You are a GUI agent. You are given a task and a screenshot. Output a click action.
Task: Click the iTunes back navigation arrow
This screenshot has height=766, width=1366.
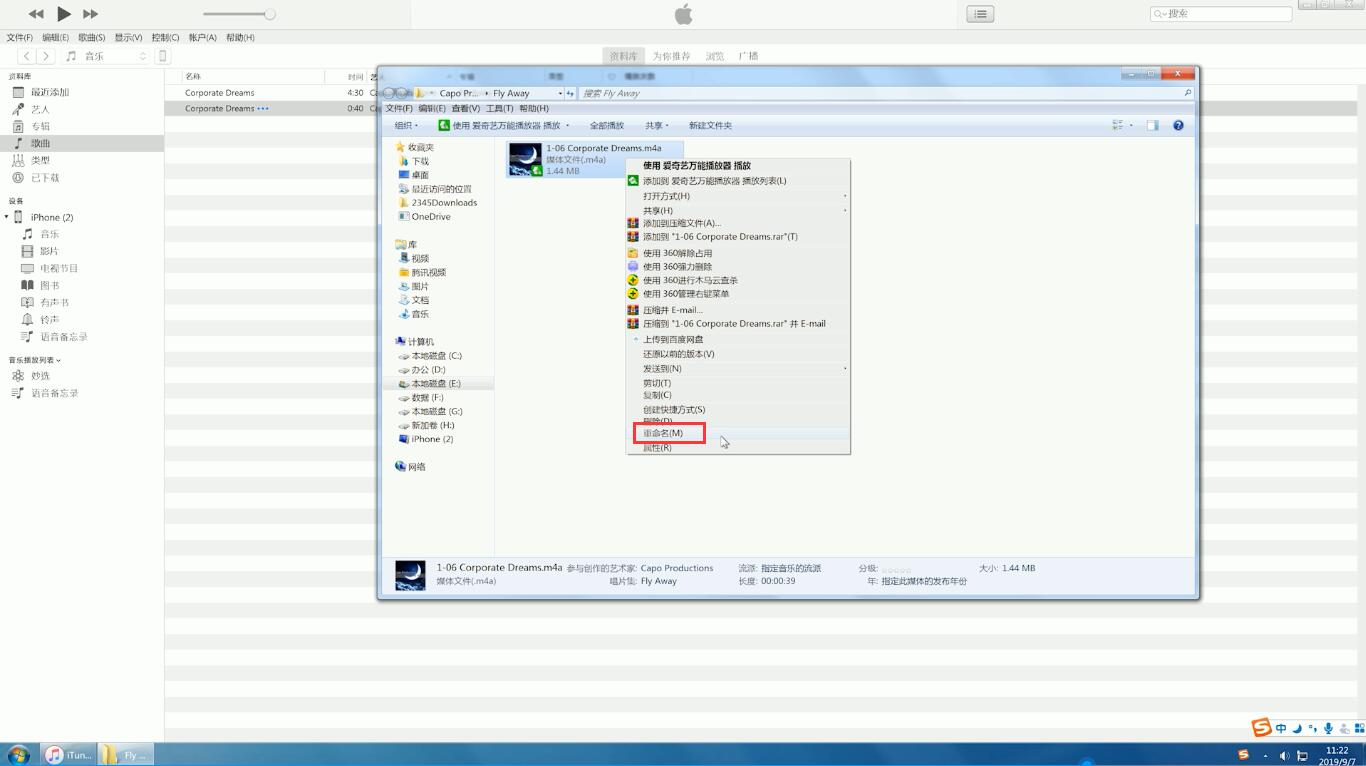(27, 56)
